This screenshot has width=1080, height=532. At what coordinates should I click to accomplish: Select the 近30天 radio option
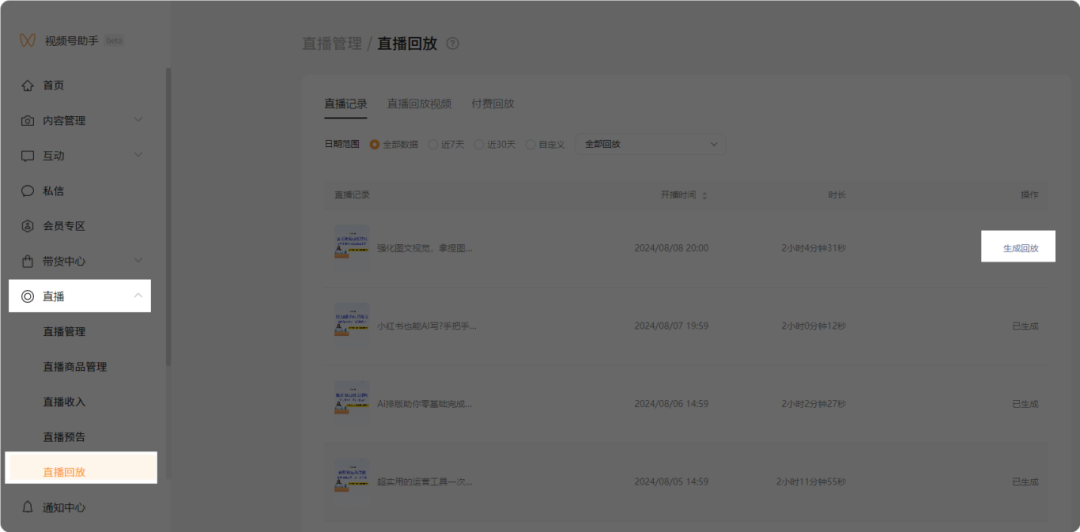(479, 144)
